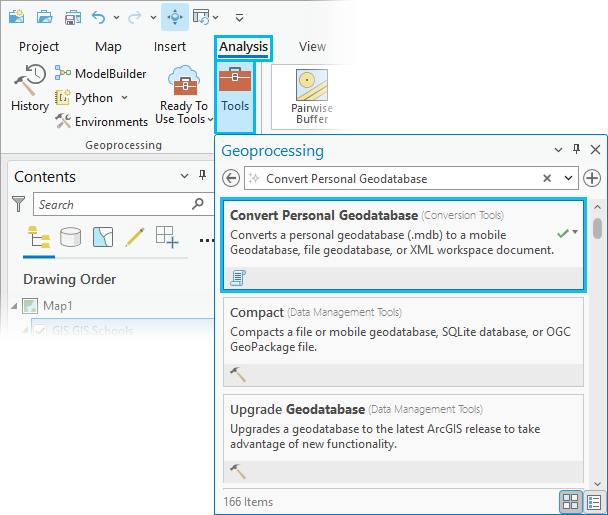This screenshot has width=608, height=515.
Task: Open the Compact tool result
Action: 403,342
